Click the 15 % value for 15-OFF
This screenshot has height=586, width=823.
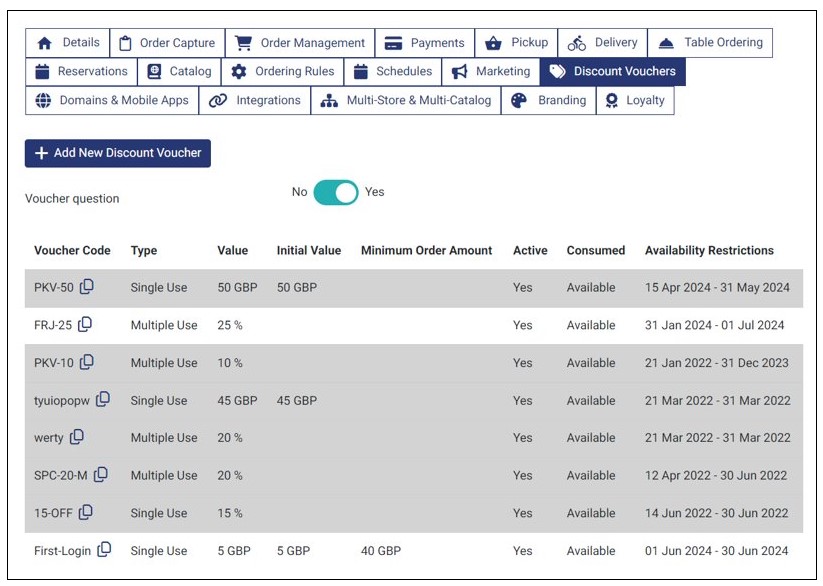[x=230, y=513]
